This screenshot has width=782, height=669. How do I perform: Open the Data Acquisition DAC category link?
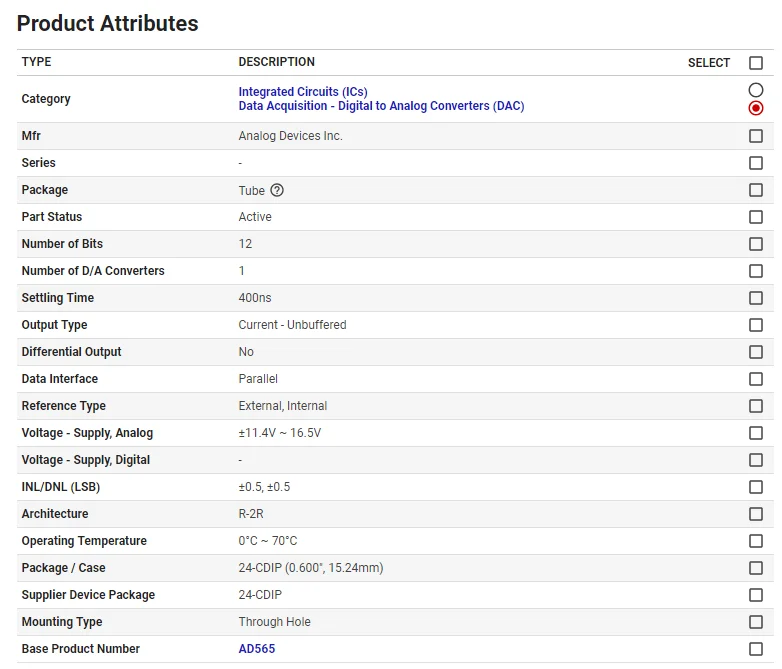click(381, 106)
